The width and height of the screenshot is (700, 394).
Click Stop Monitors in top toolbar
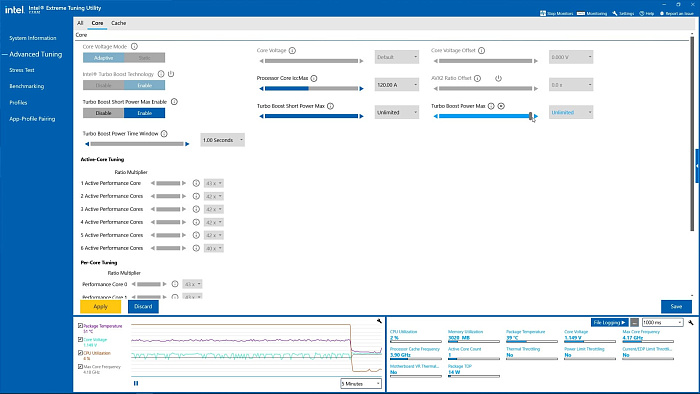pyautogui.click(x=556, y=13)
